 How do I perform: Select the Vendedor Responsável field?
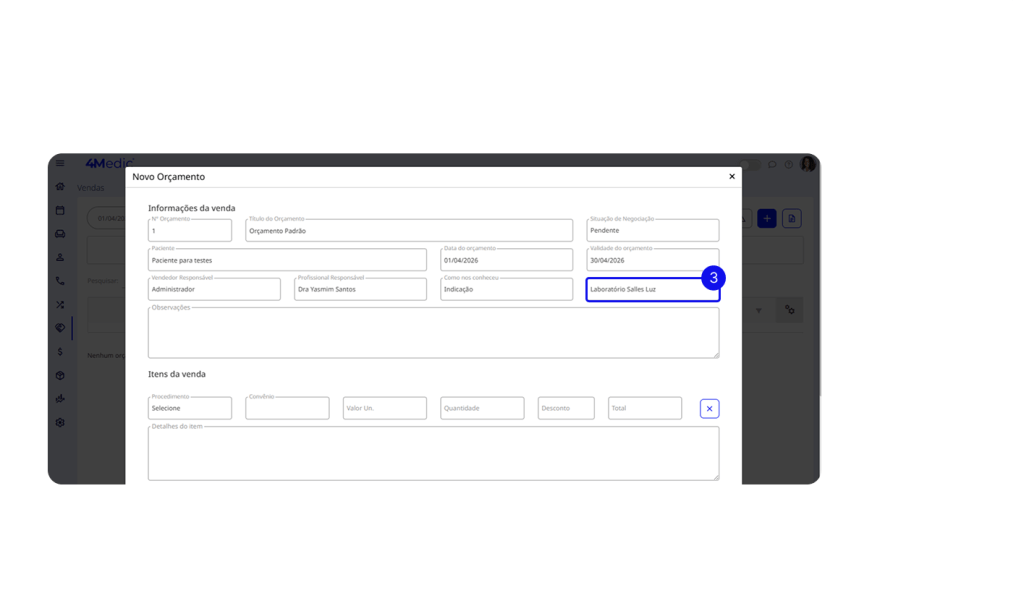coord(214,289)
